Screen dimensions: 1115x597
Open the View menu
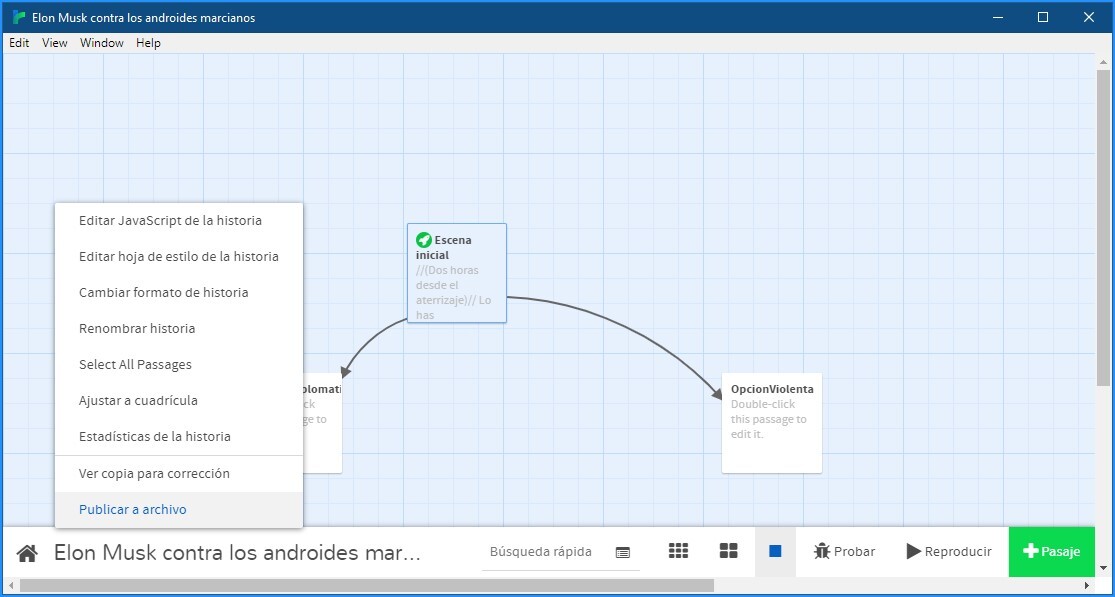54,43
